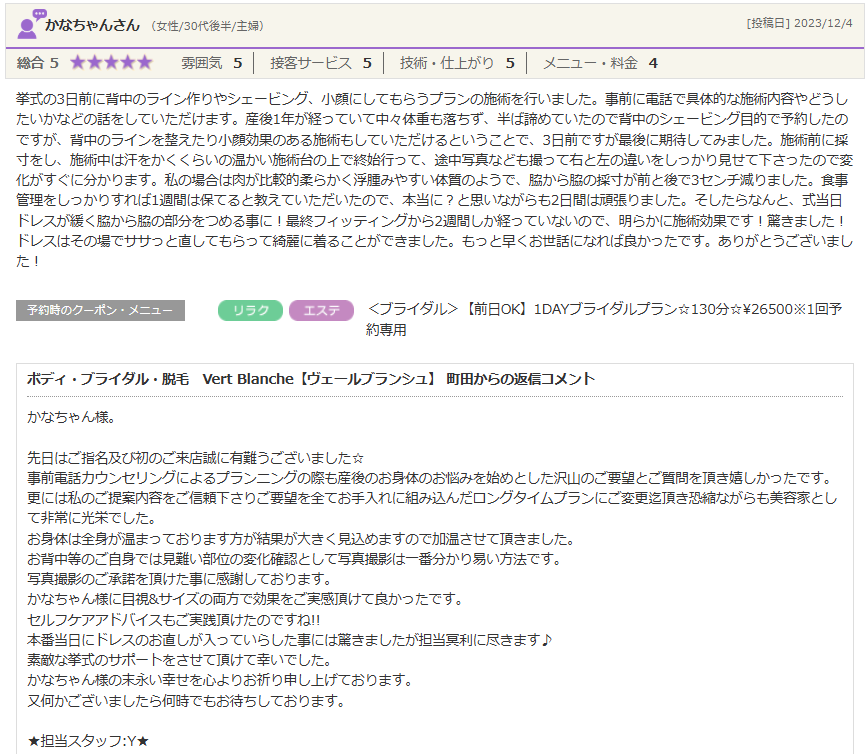Click the メニュー・料金 4 rating
This screenshot has height=754, width=865.
[x=600, y=63]
